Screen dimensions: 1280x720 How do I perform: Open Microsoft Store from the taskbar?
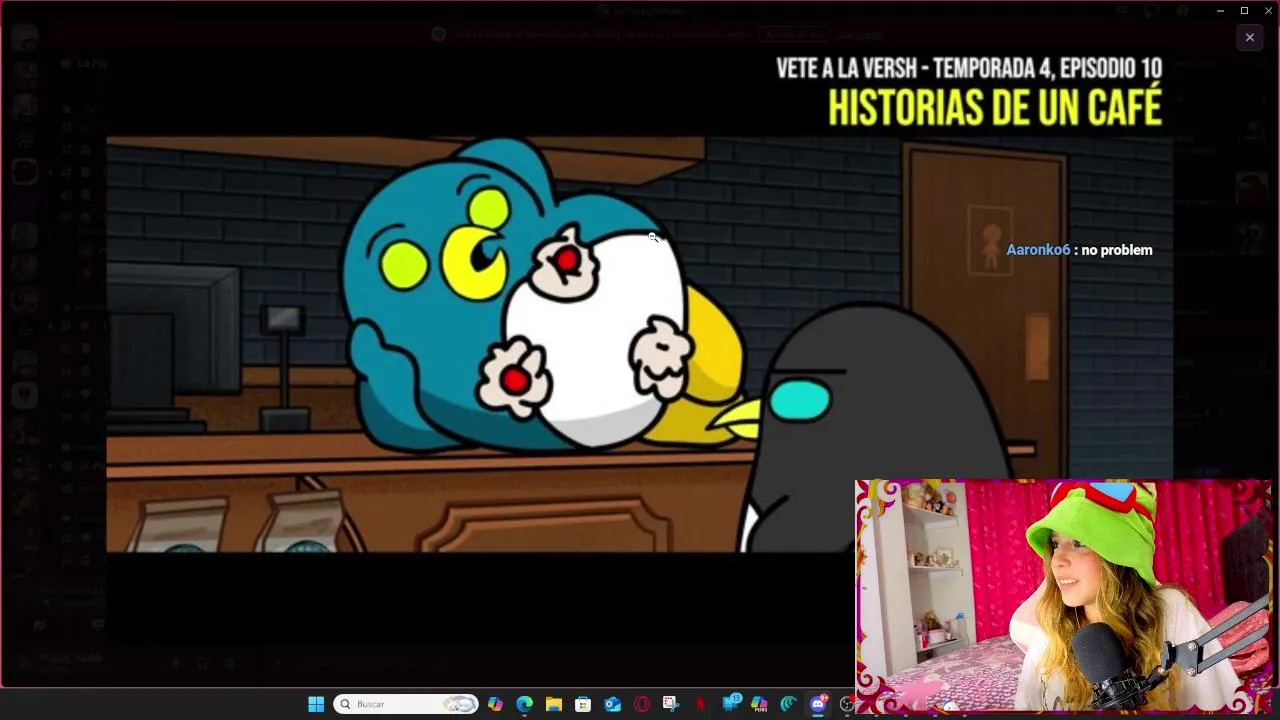(583, 704)
